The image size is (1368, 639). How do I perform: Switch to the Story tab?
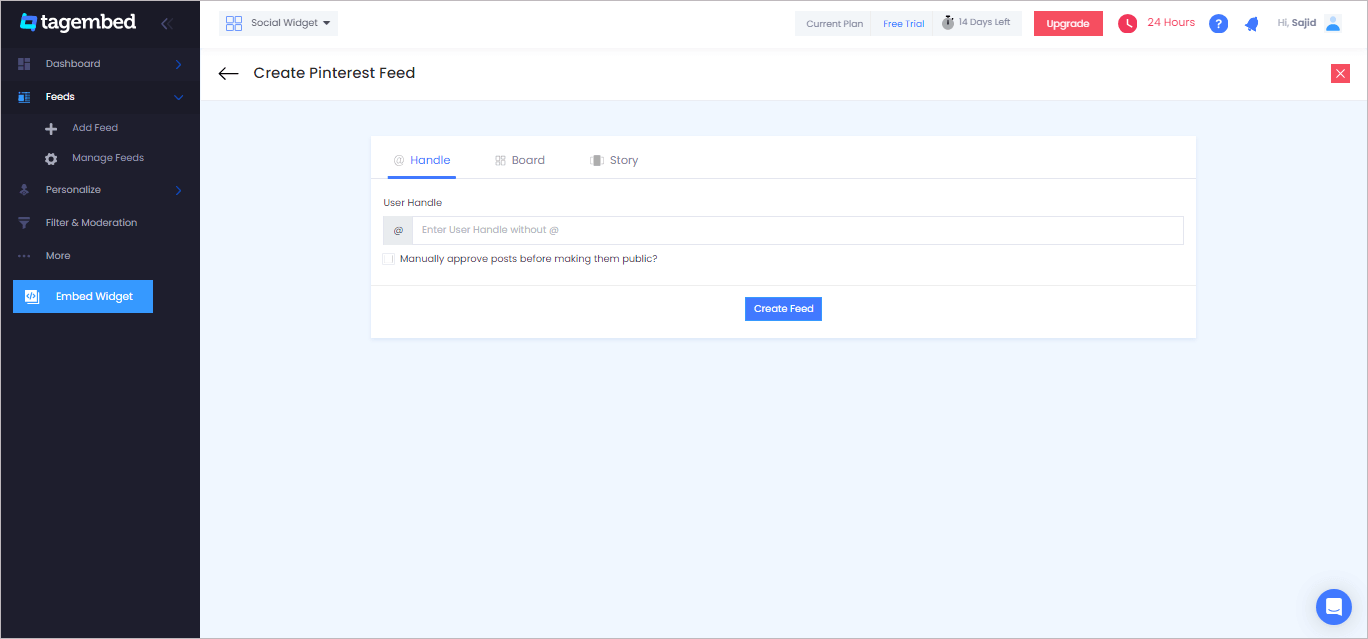click(614, 160)
